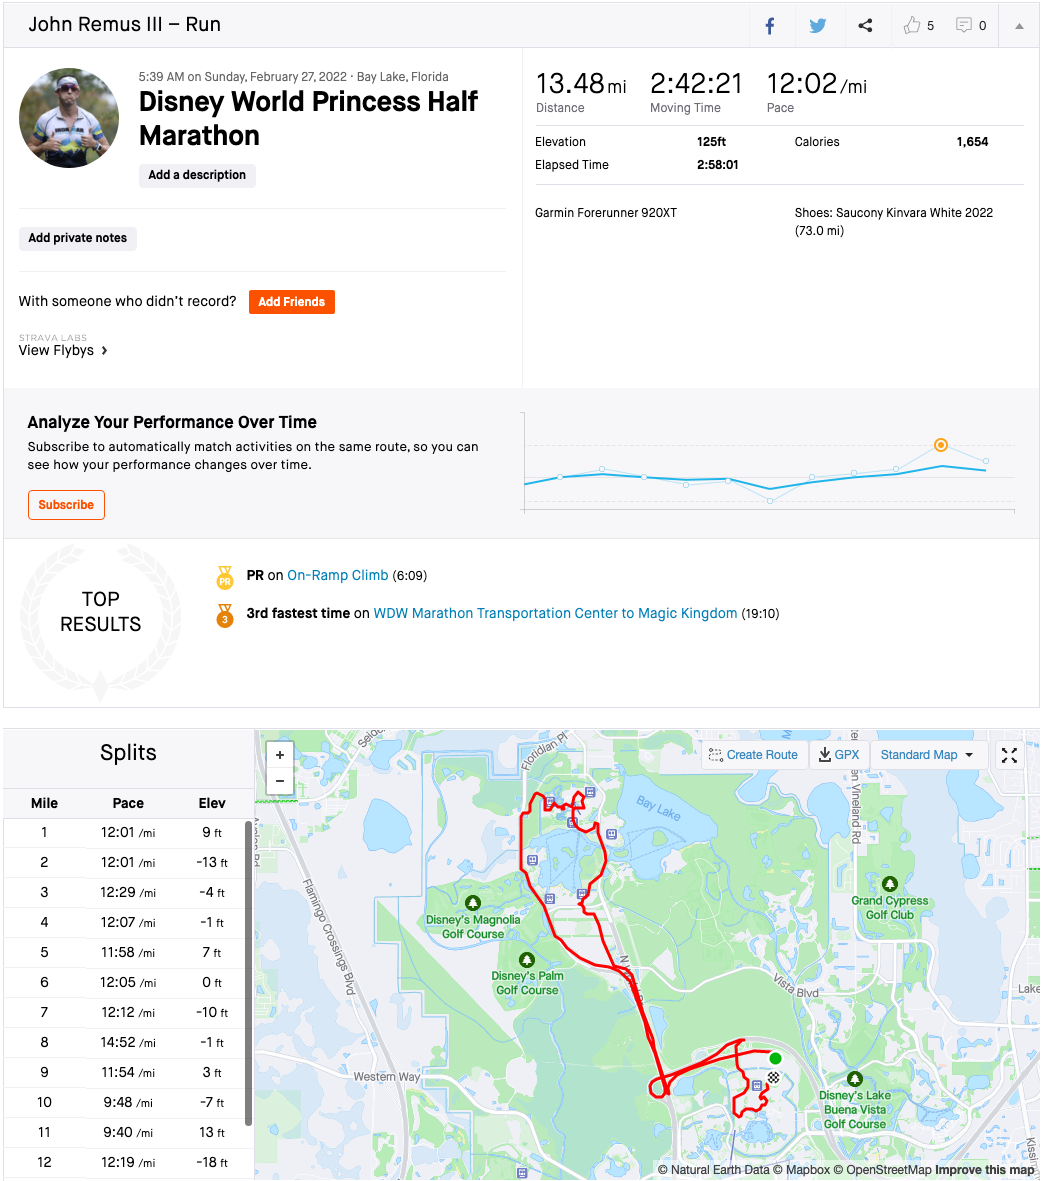Expand map to fullscreen
This screenshot has width=1046, height=1181.
tap(1009, 755)
